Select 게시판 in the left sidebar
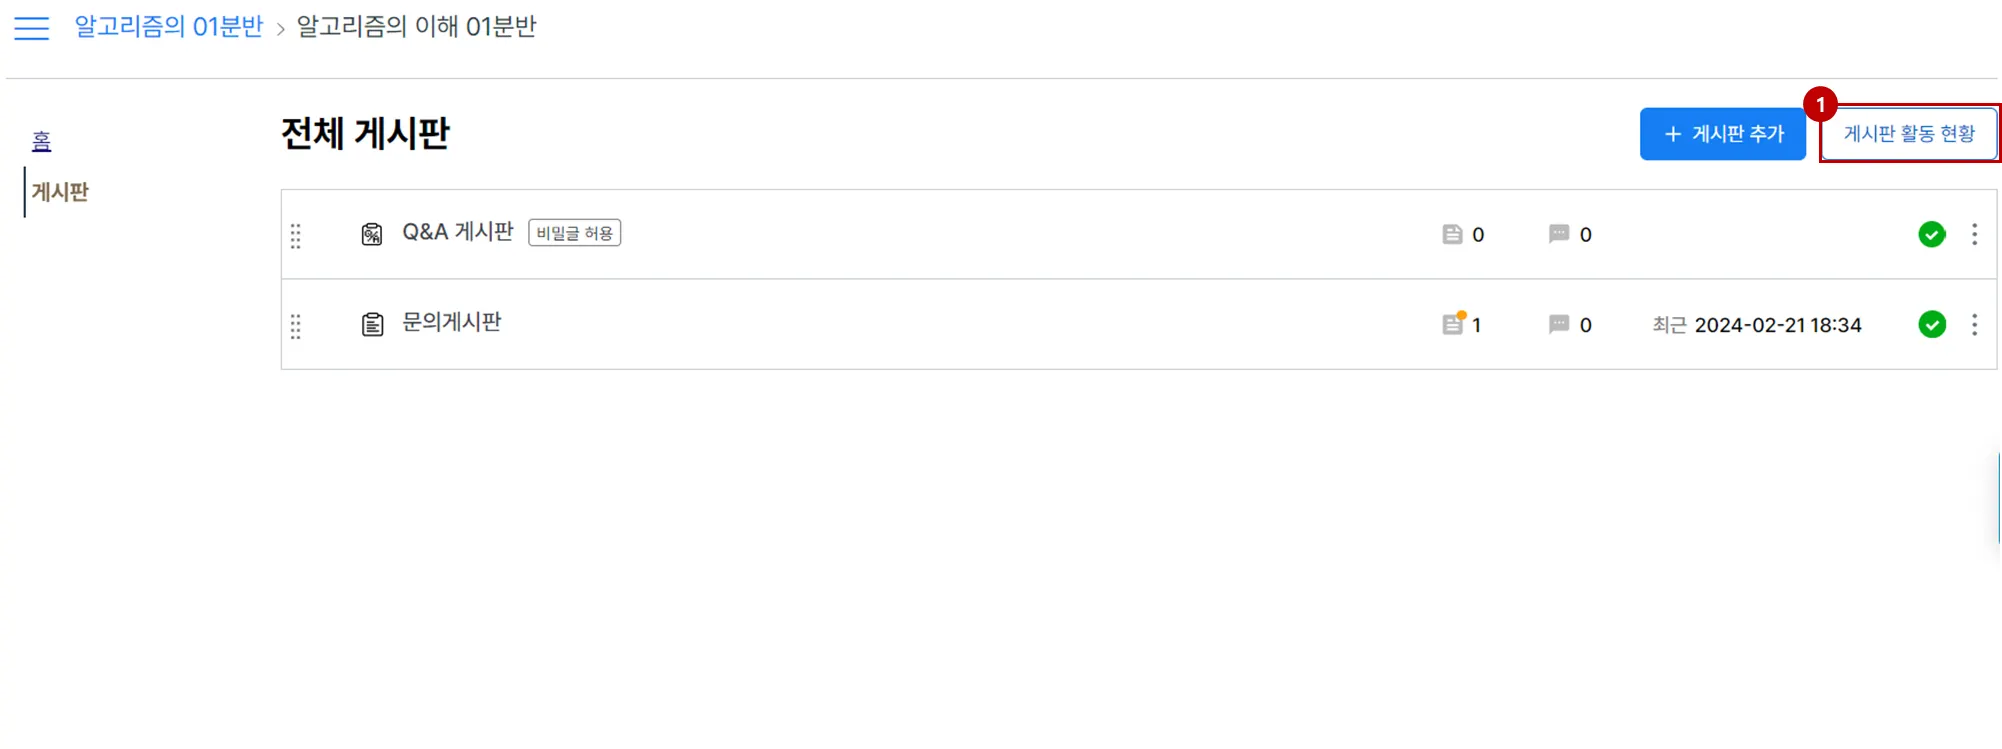 click(60, 192)
